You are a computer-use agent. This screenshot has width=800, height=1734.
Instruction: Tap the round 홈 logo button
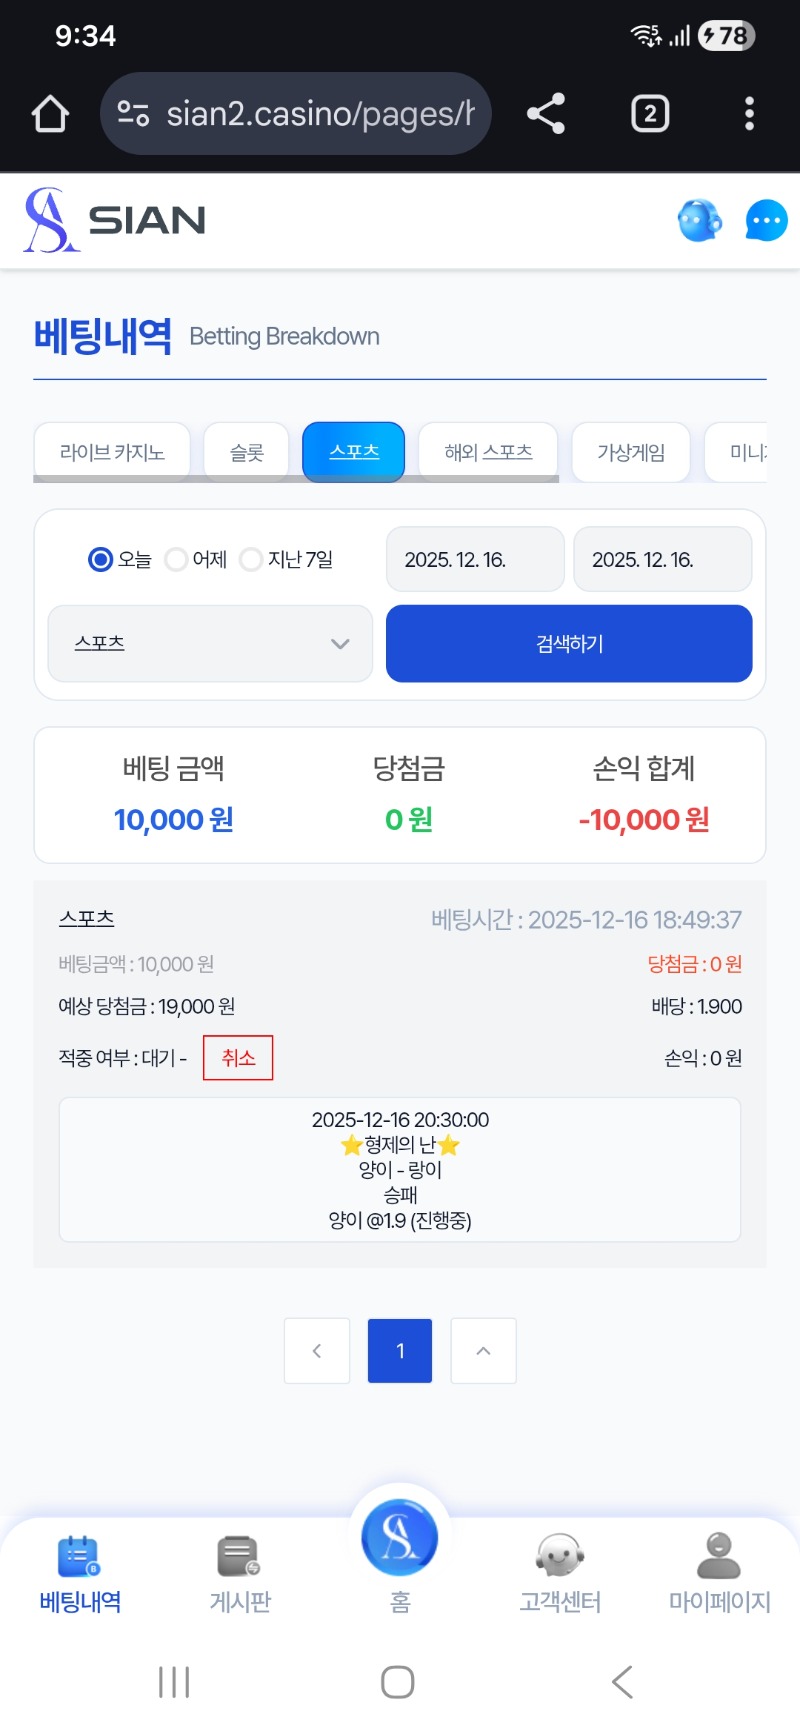[400, 1537]
